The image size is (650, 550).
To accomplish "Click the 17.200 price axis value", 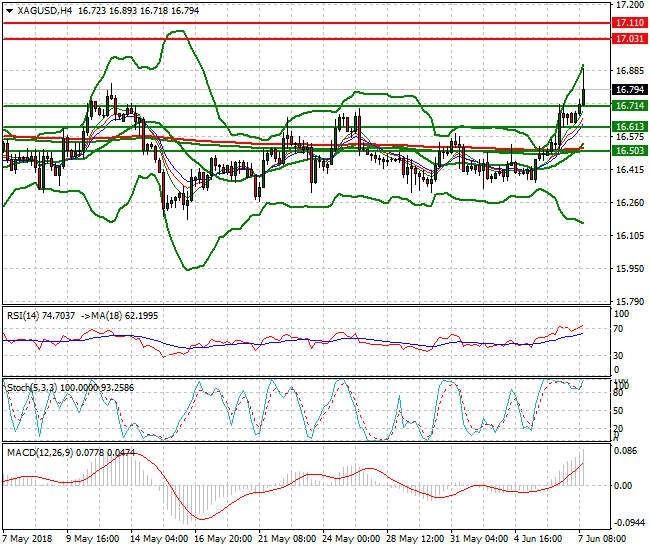I will pyautogui.click(x=628, y=6).
